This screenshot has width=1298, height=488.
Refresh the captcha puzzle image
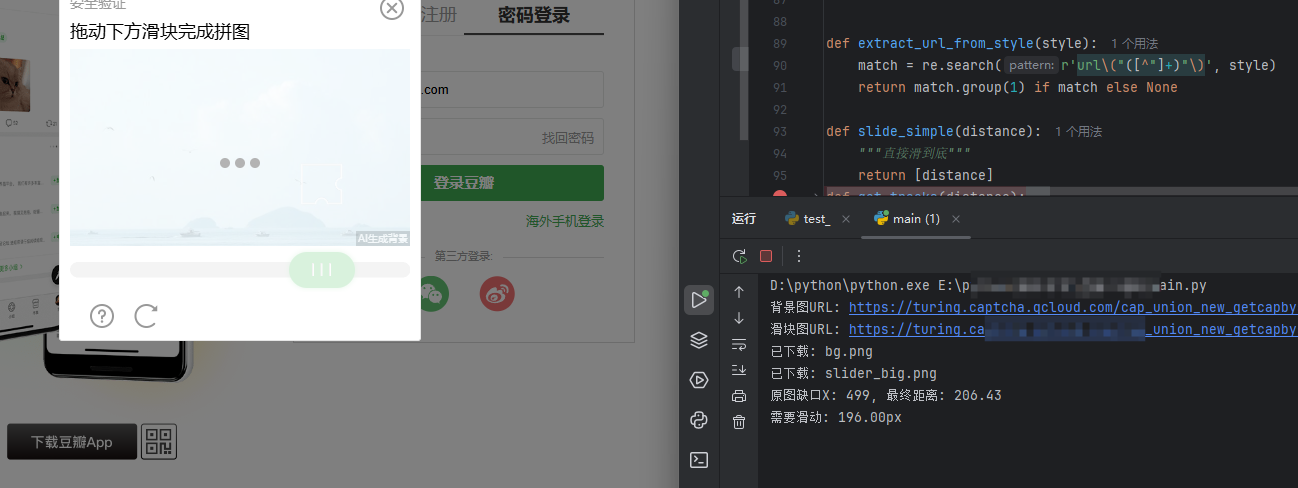(x=146, y=316)
